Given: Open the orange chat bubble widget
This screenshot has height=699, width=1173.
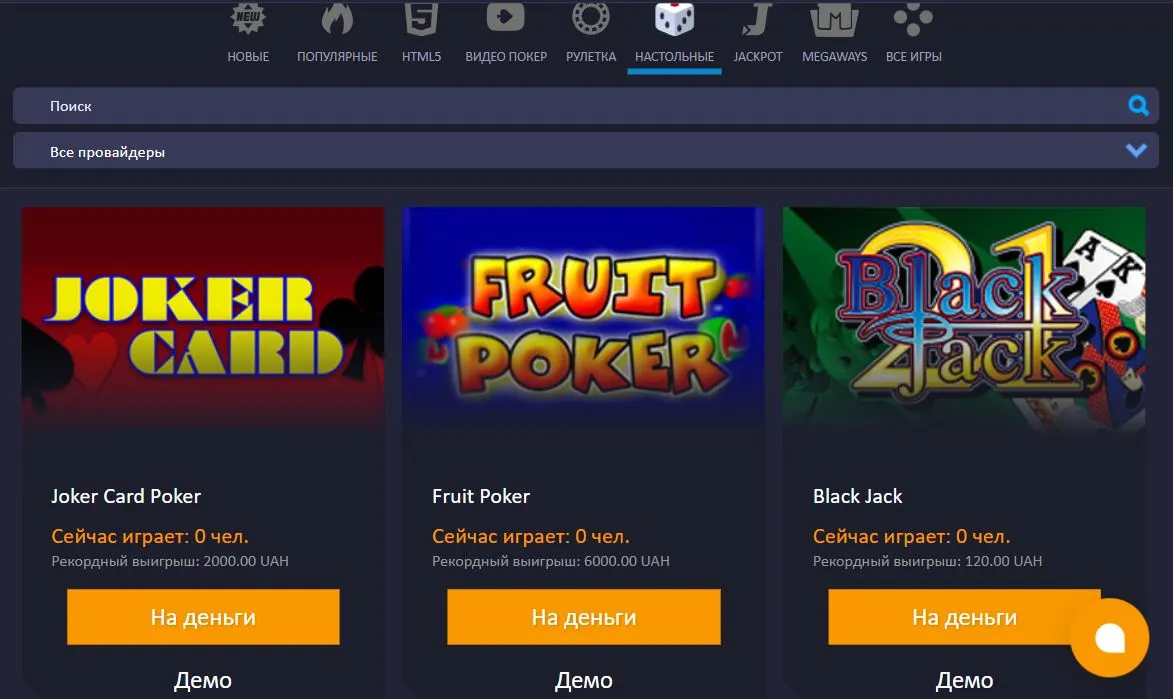Looking at the screenshot, I should (x=1109, y=638).
